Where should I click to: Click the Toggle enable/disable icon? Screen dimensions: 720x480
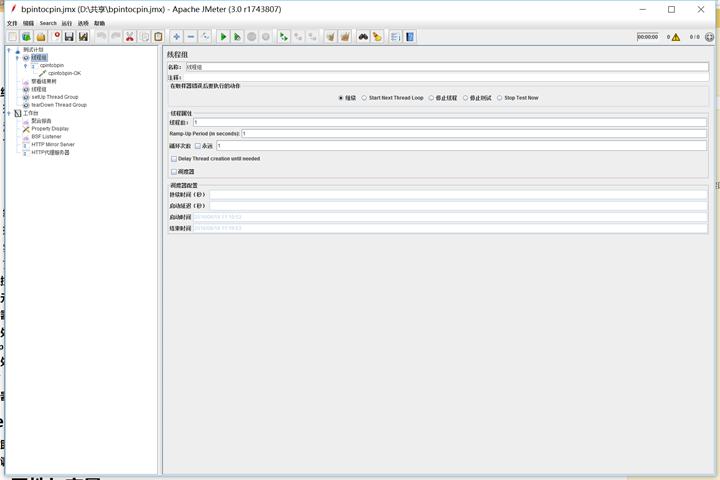click(x=205, y=37)
